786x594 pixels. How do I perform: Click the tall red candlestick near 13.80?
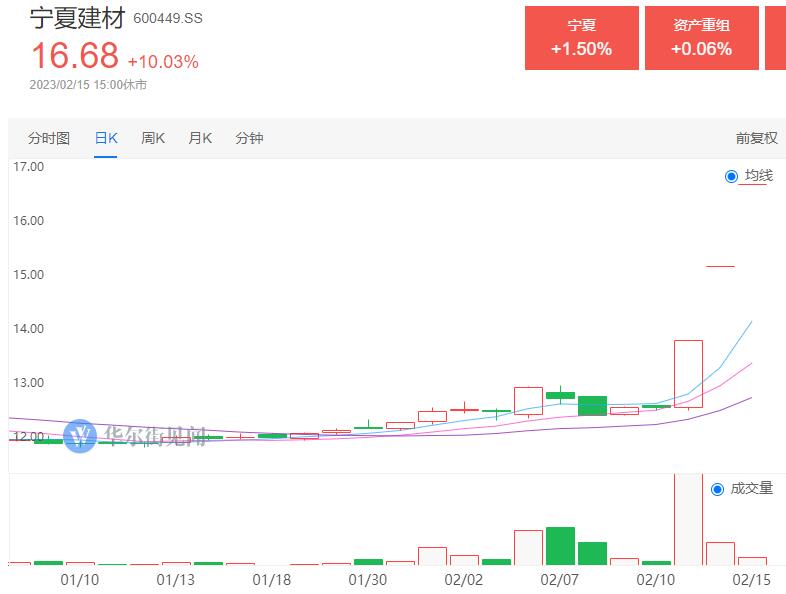point(688,374)
